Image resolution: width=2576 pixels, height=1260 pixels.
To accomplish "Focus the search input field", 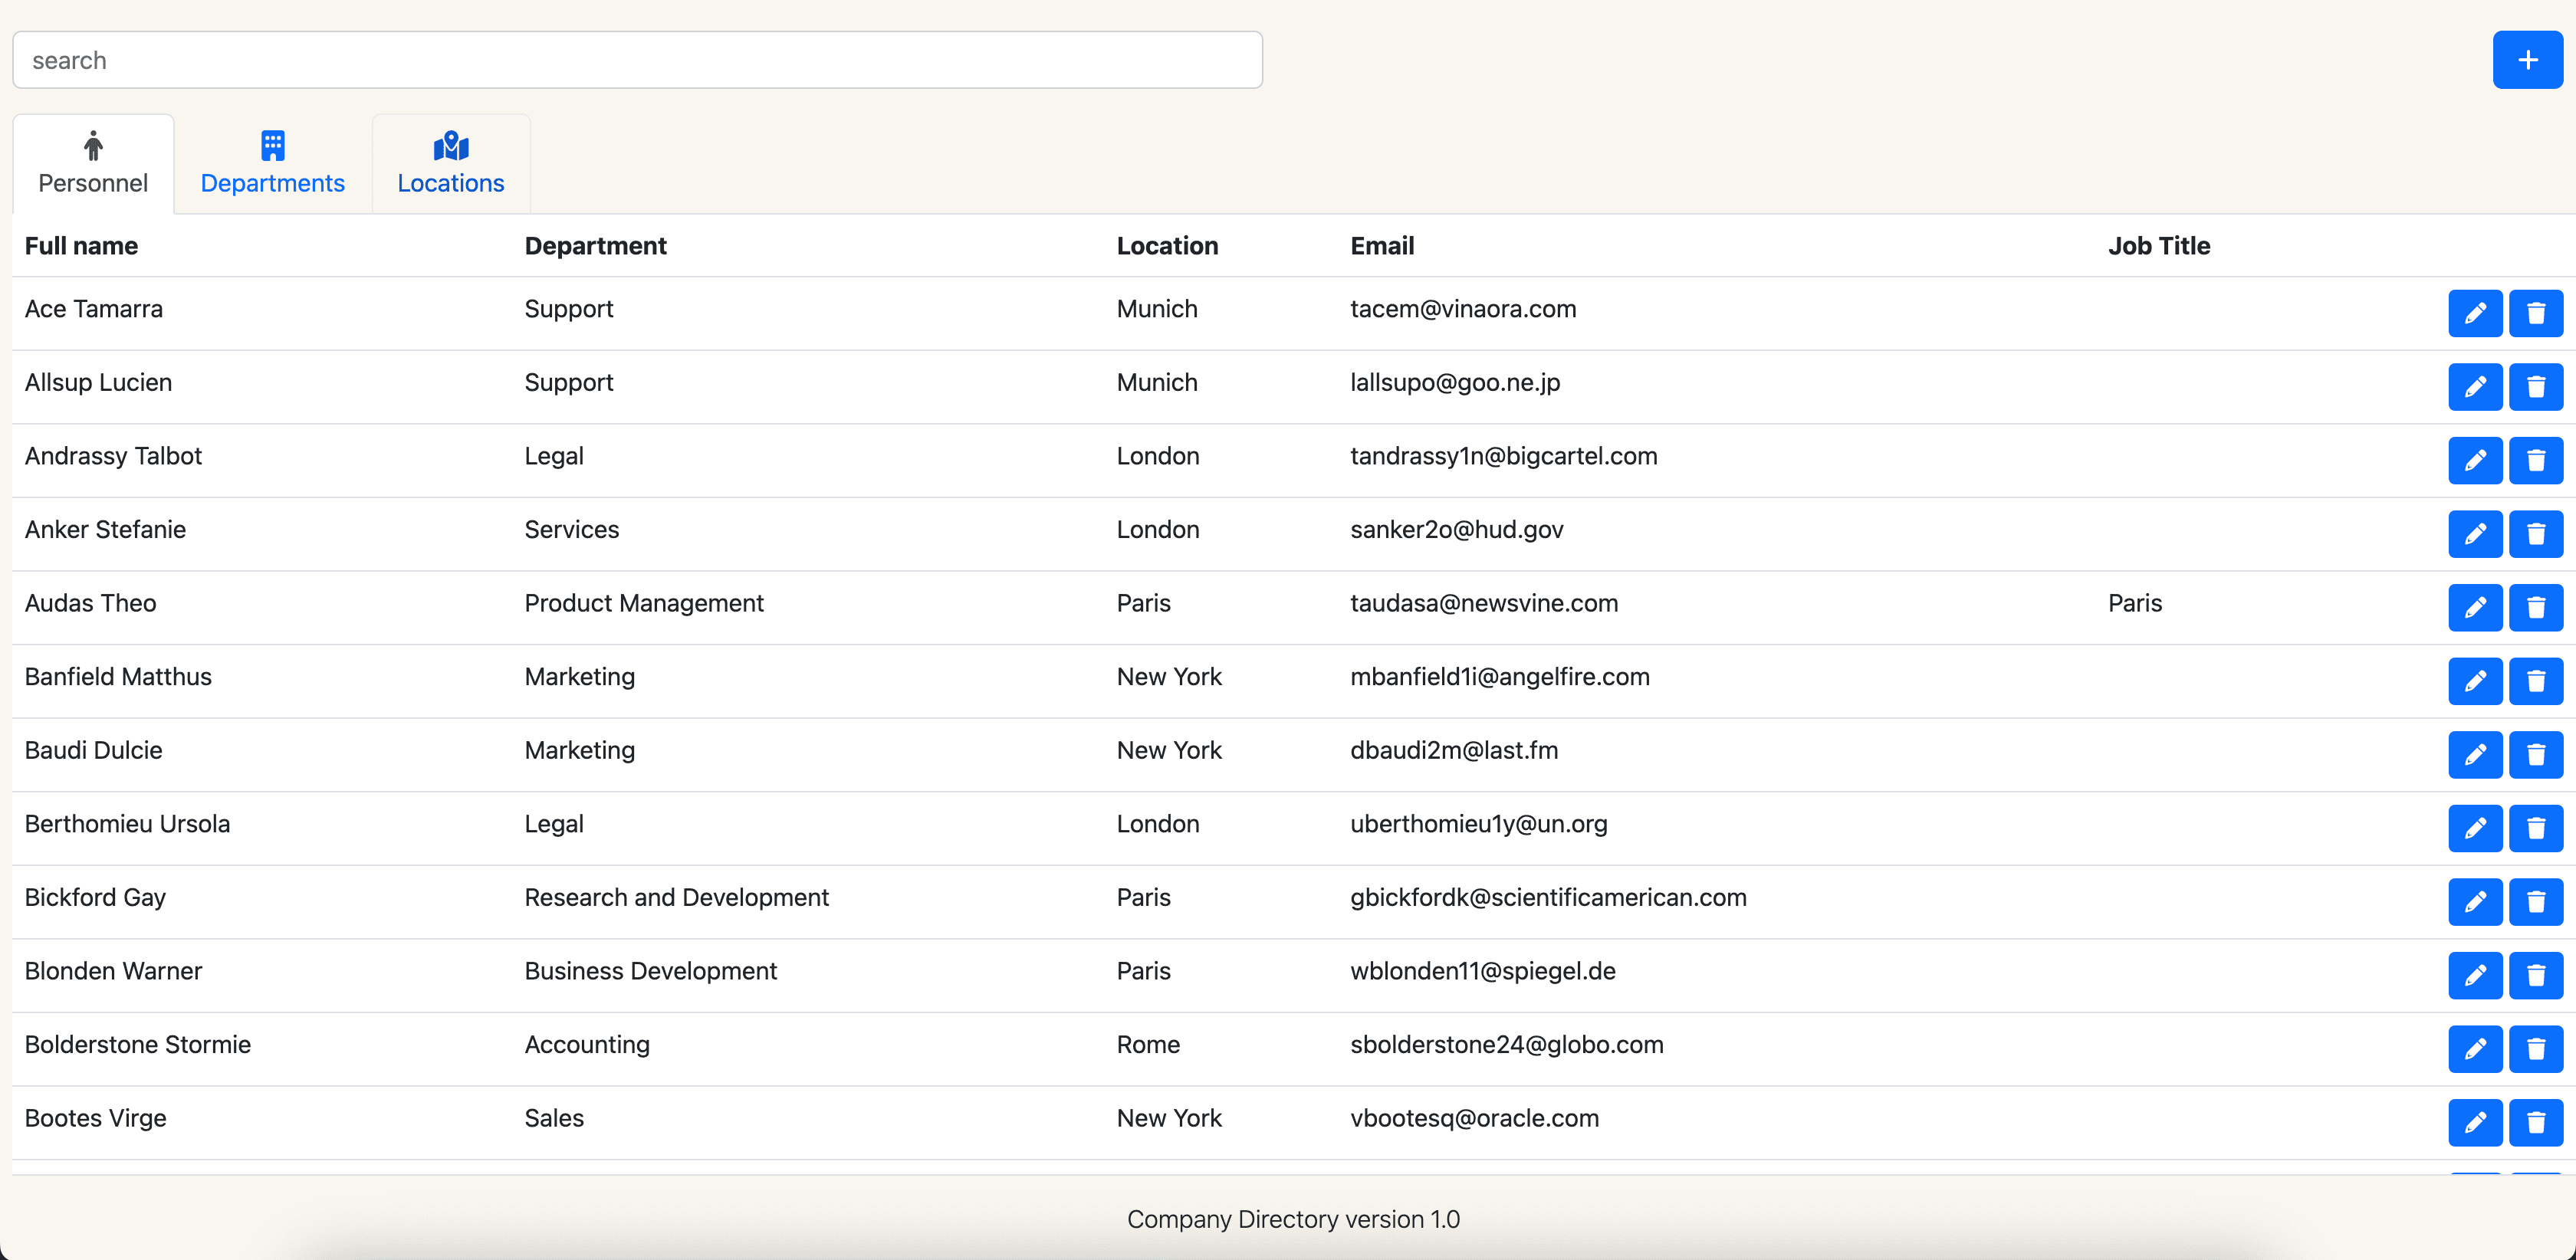I will [x=637, y=60].
